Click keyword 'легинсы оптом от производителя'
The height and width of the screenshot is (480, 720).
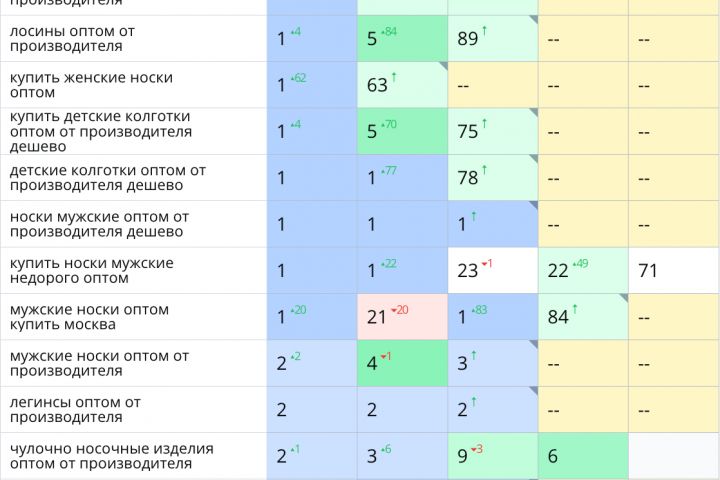[x=75, y=409]
